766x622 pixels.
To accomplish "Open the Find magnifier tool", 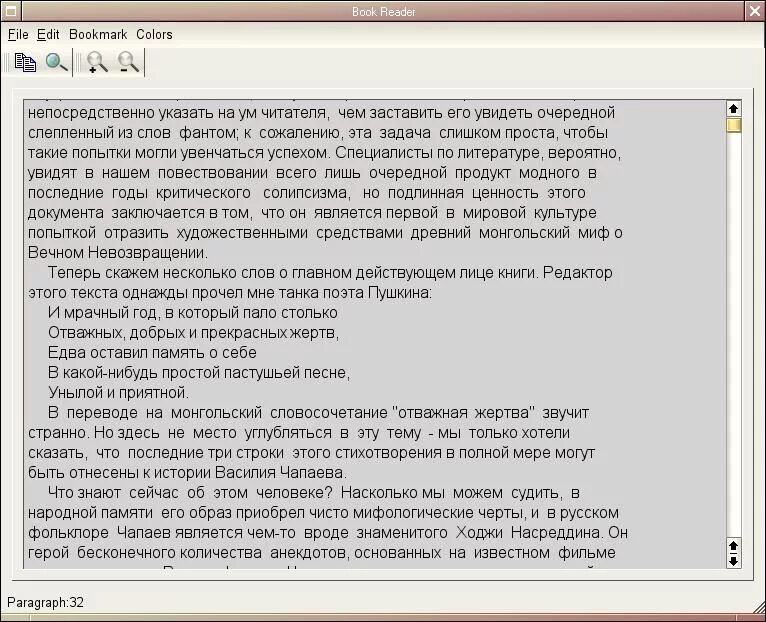I will coord(56,63).
